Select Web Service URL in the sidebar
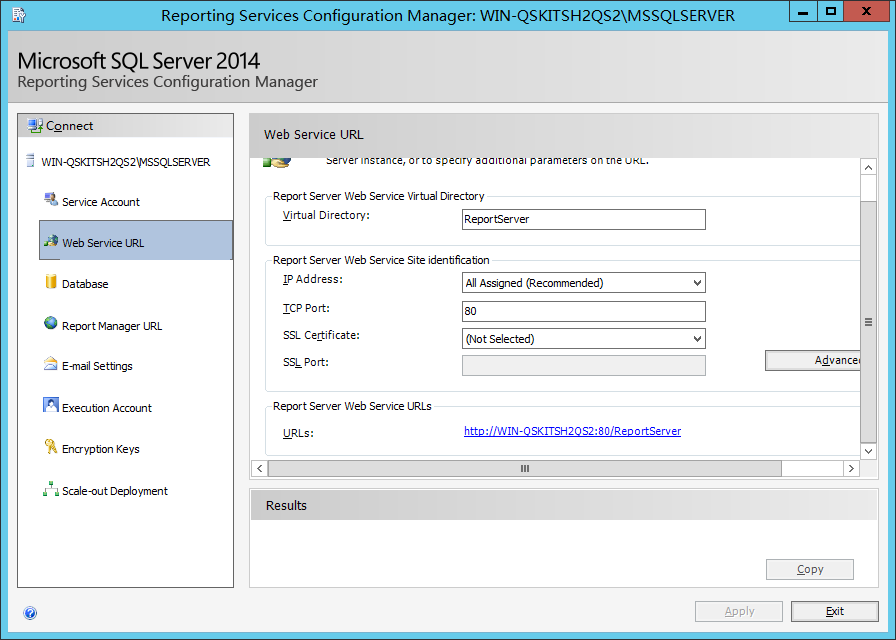Screen dimensions: 896x640 [x=136, y=241]
